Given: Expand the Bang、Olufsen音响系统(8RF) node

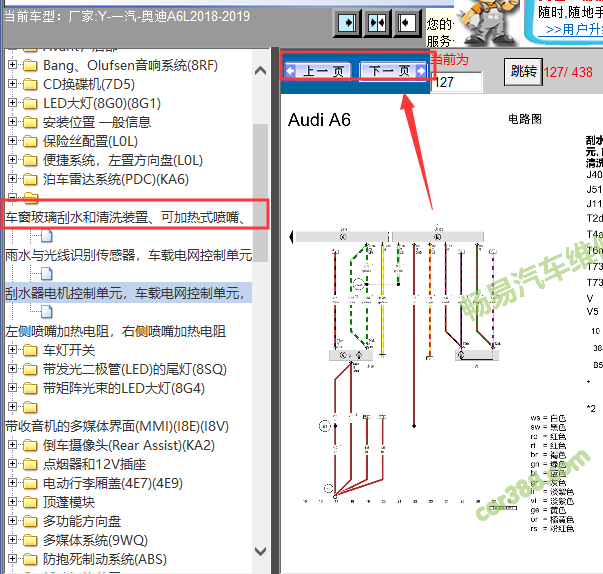Looking at the screenshot, I should [x=12, y=65].
